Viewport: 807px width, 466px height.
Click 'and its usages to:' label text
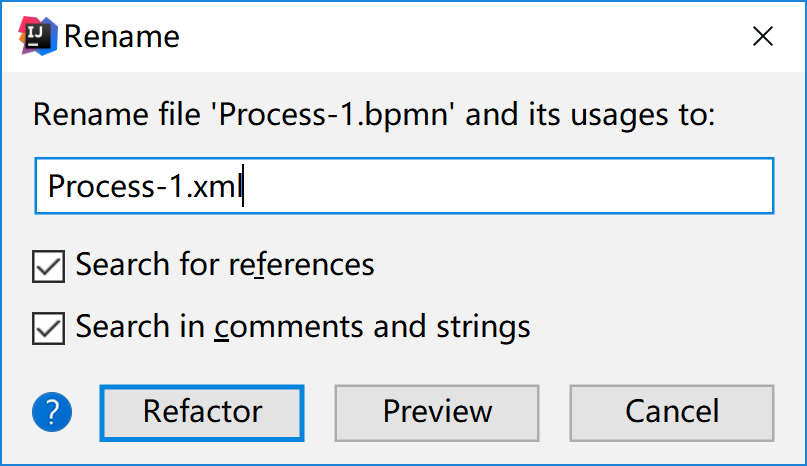592,115
